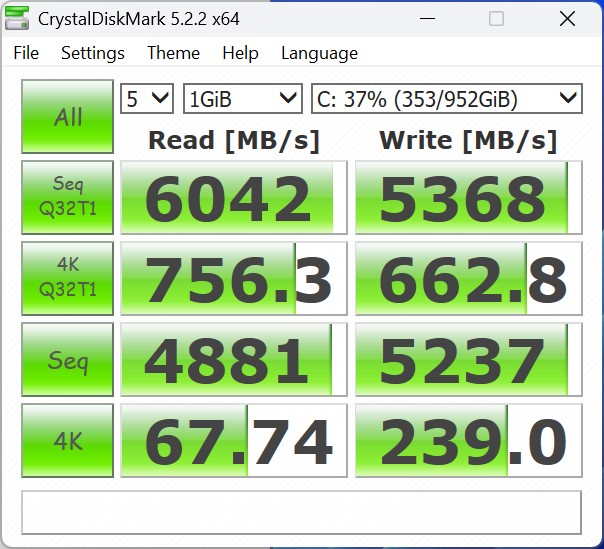Expand the test count dropdown showing 5
This screenshot has height=549, width=604.
[x=147, y=99]
